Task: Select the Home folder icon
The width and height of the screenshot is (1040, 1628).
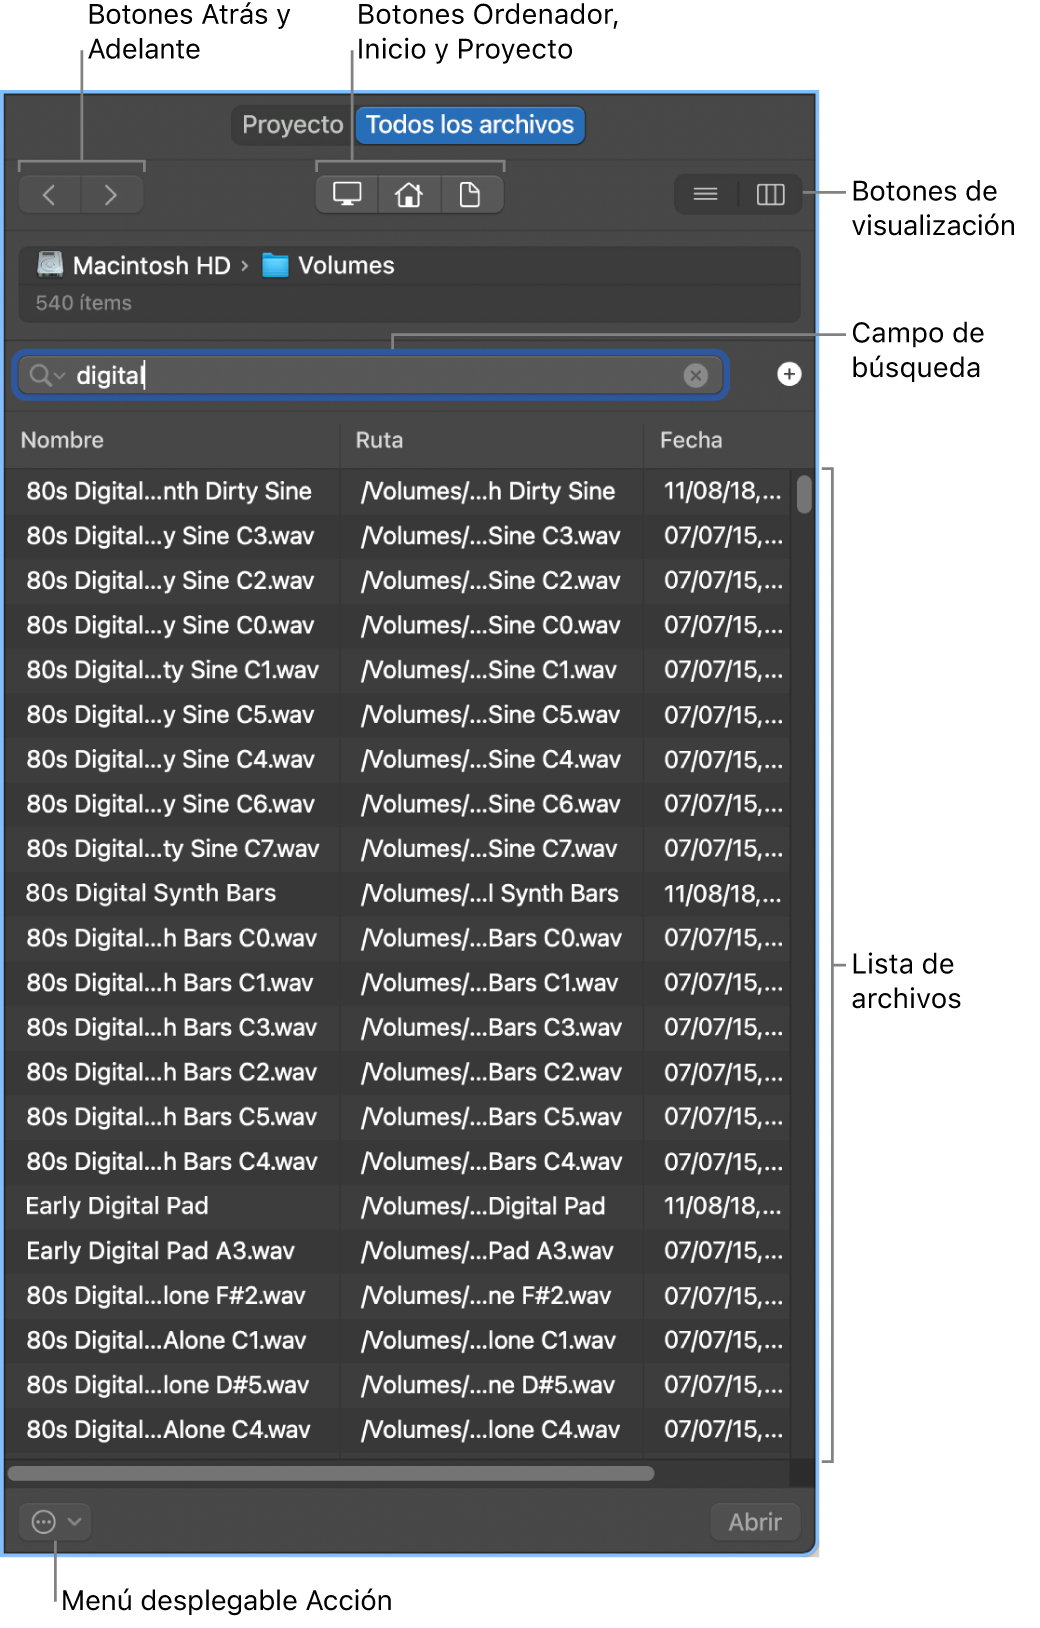Action: (x=408, y=195)
